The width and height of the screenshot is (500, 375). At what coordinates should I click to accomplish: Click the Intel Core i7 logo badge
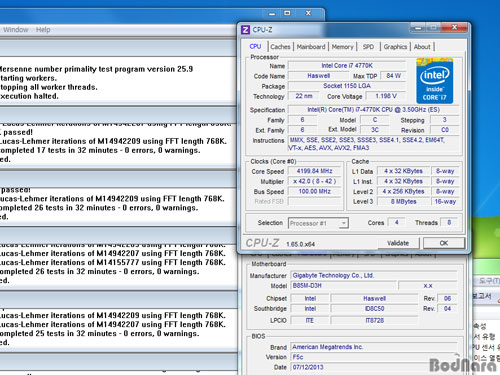pyautogui.click(x=435, y=81)
